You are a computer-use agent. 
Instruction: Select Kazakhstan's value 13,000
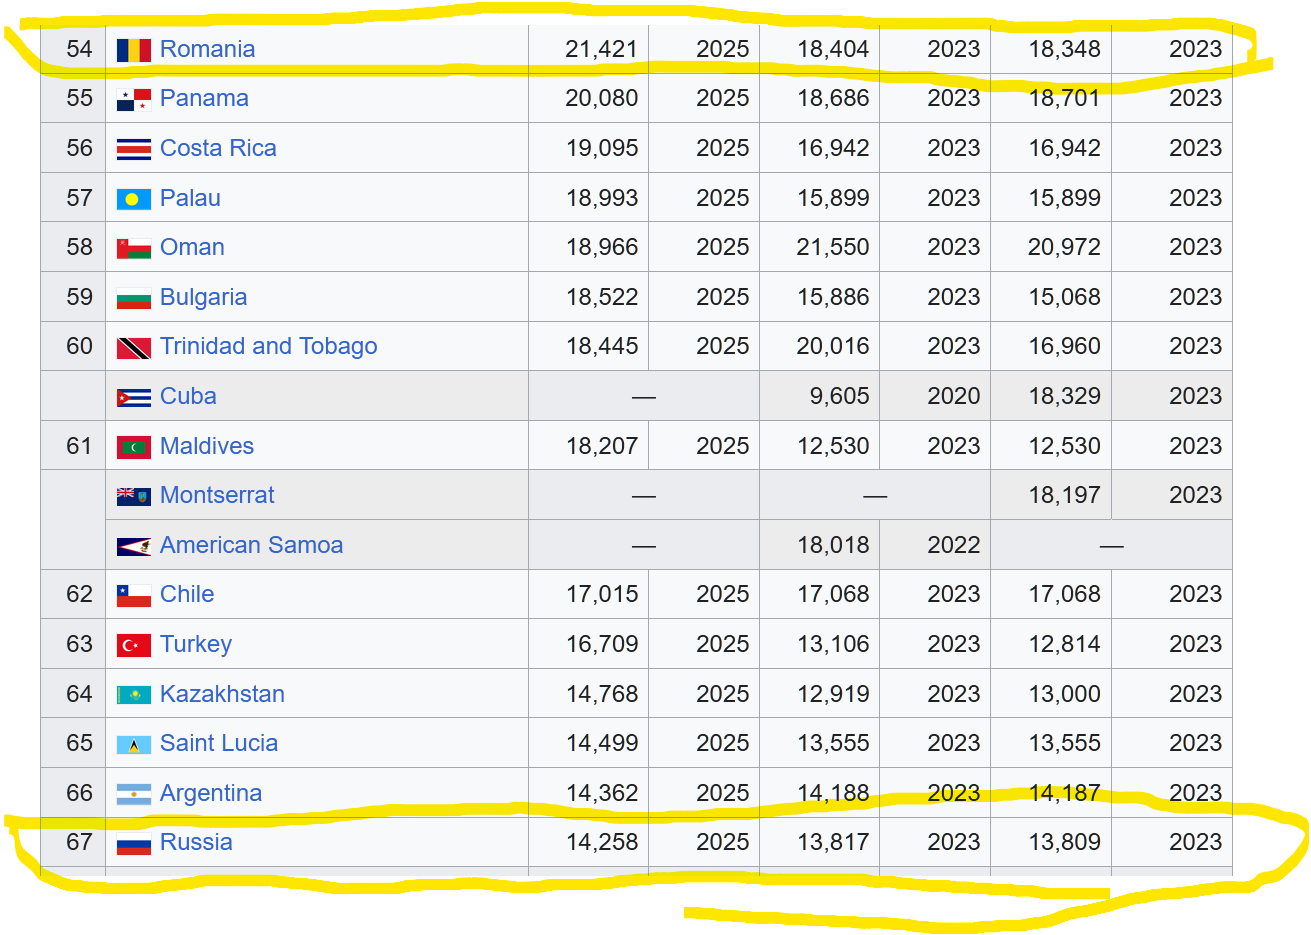coord(1064,694)
